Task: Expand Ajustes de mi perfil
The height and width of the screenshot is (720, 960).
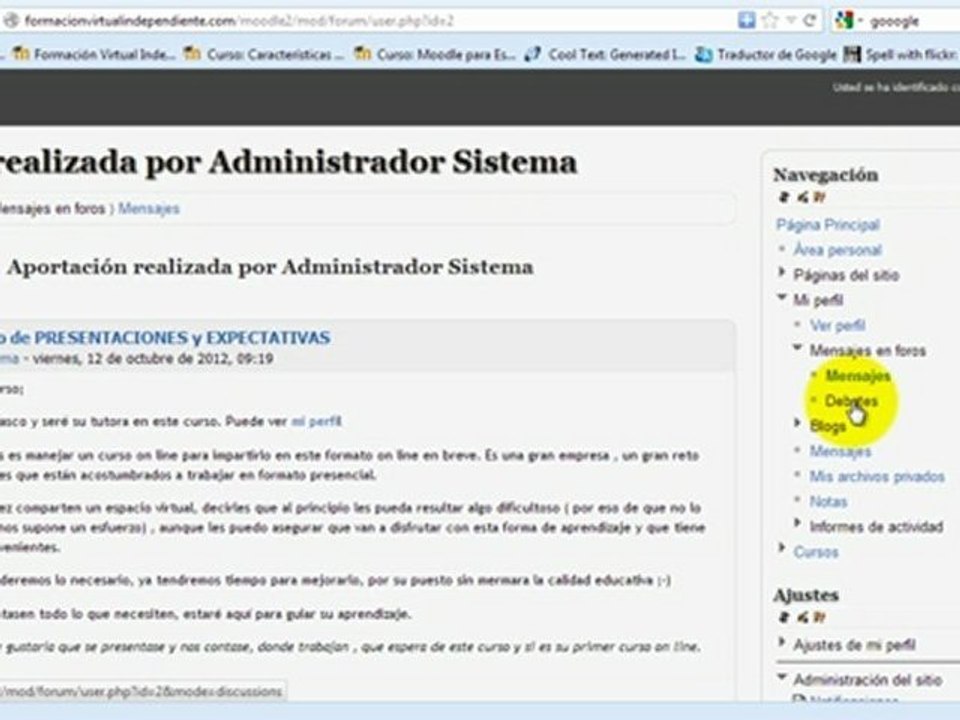Action: (782, 642)
